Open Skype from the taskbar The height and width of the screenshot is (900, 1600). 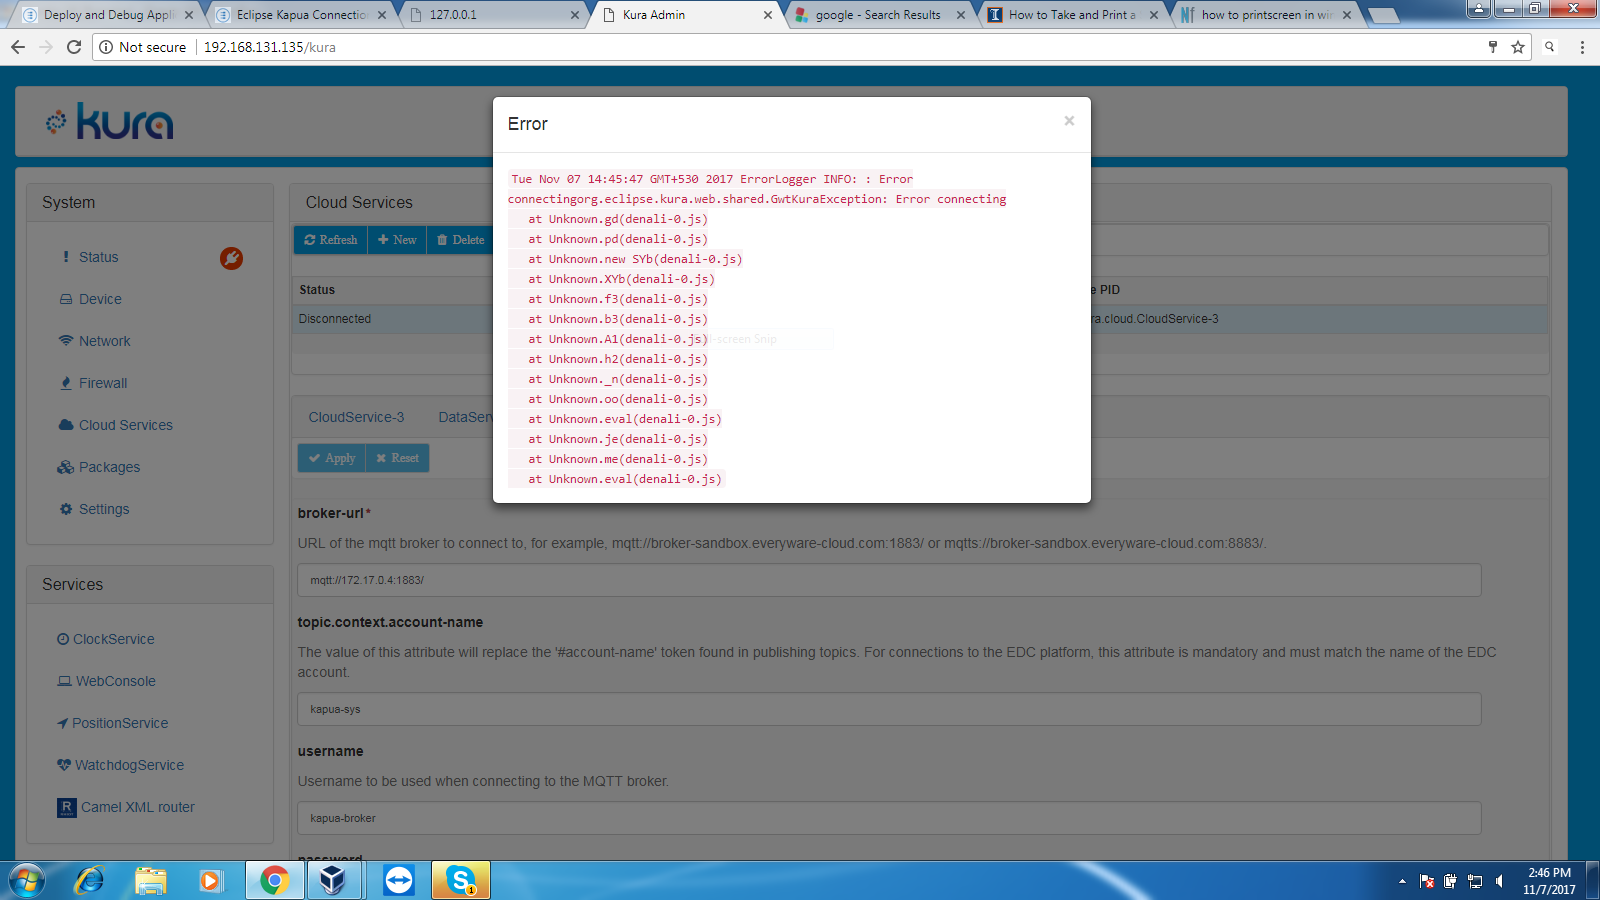point(461,880)
